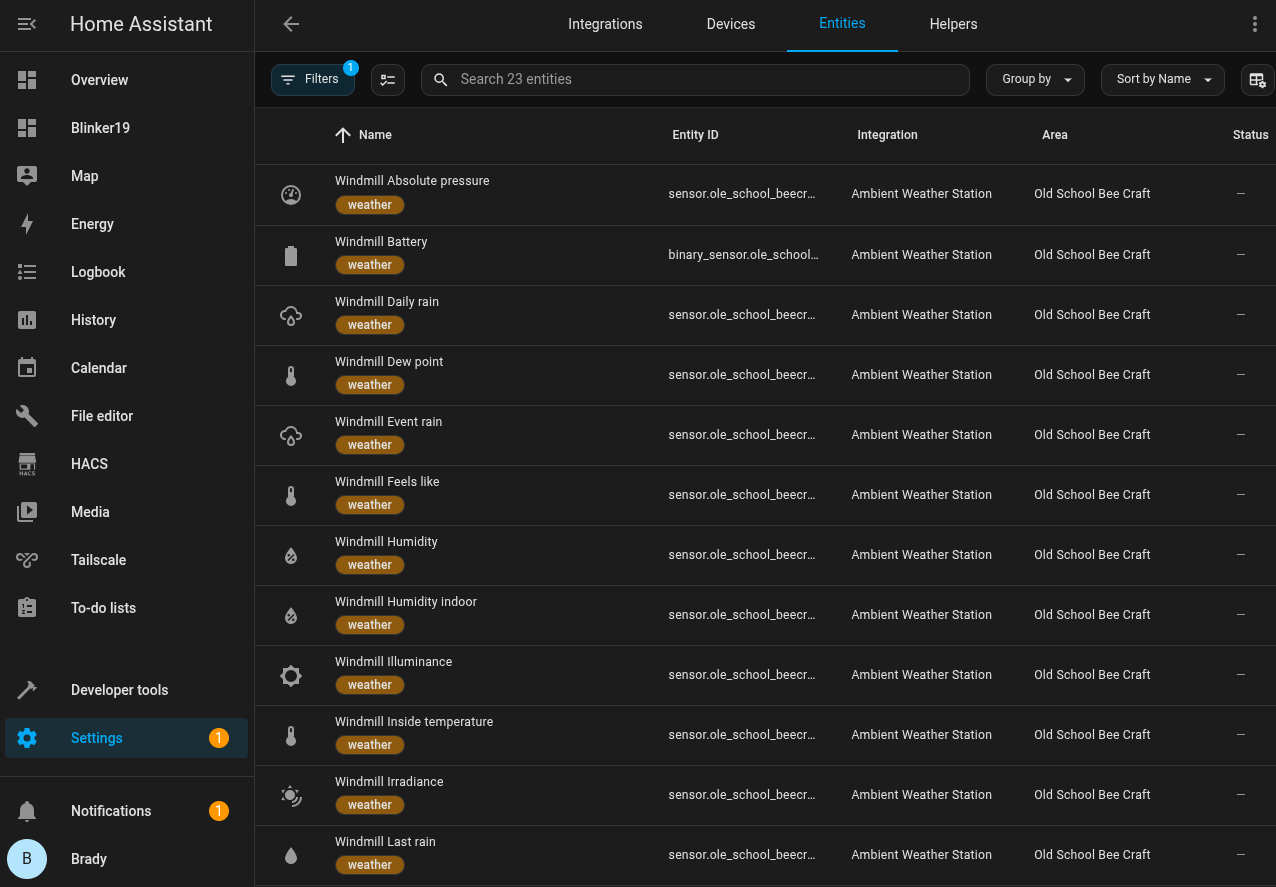Select the Entities tab

[842, 24]
